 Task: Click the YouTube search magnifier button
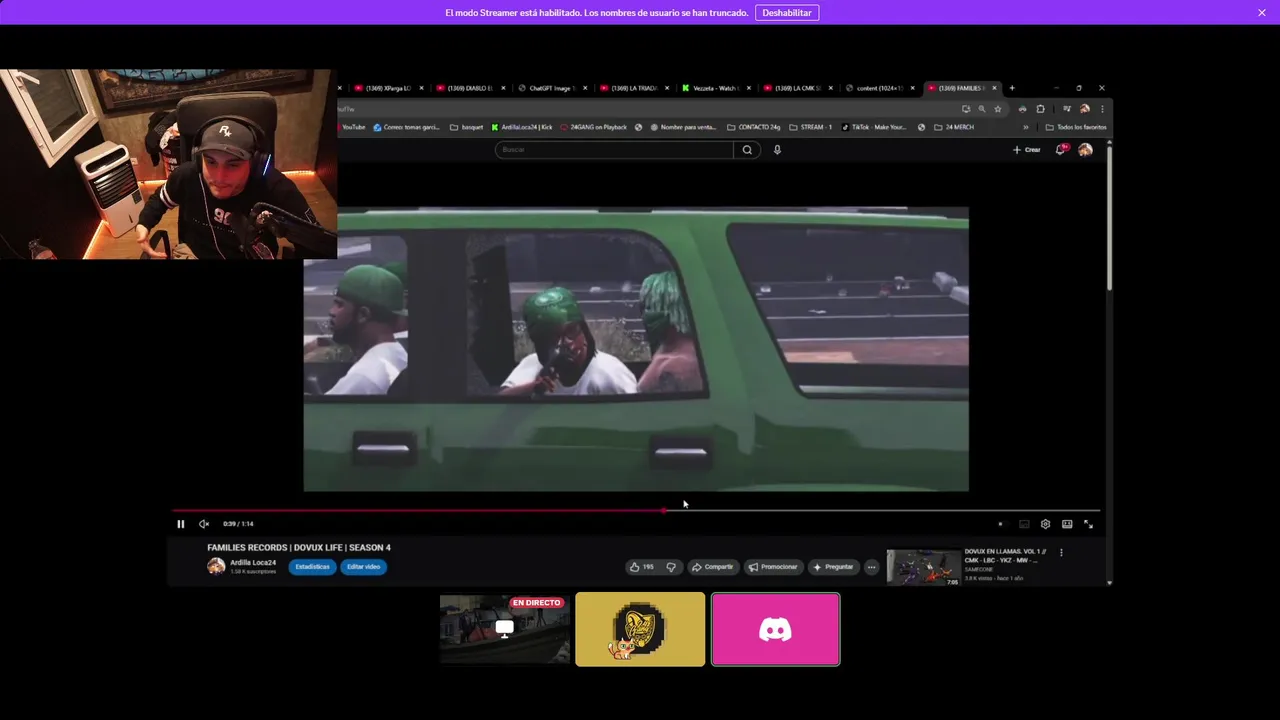click(747, 150)
